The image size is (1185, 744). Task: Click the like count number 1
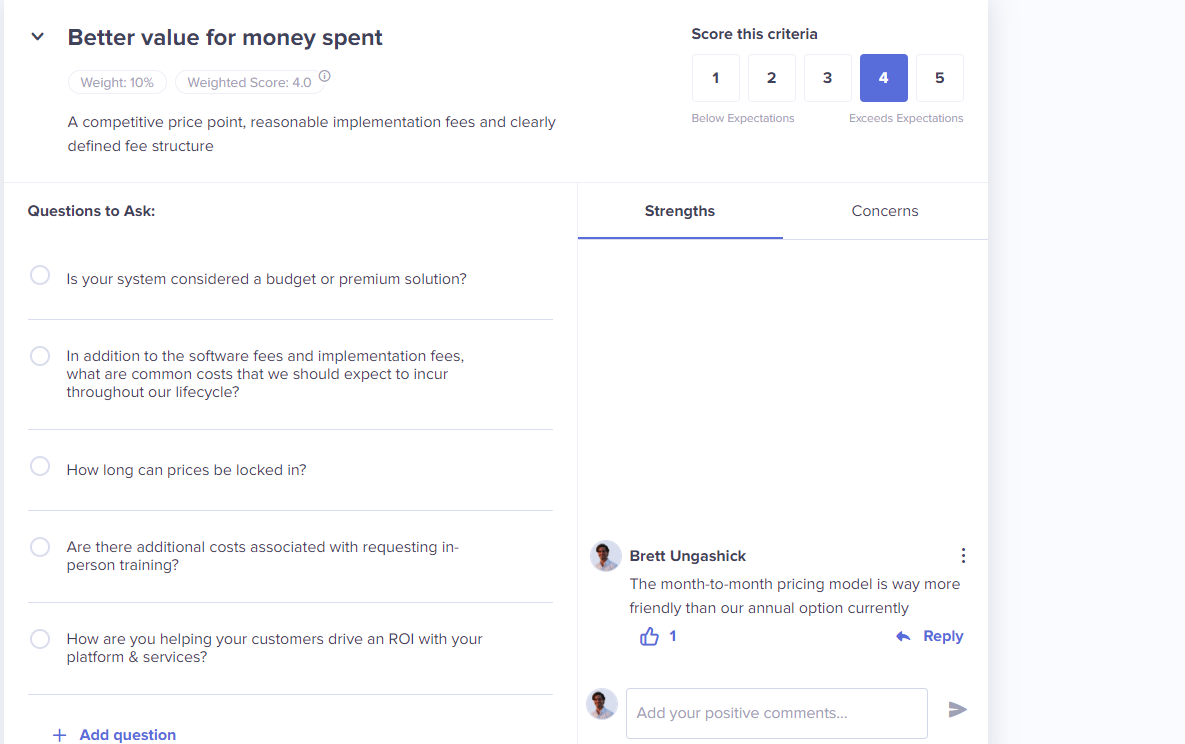pos(673,636)
